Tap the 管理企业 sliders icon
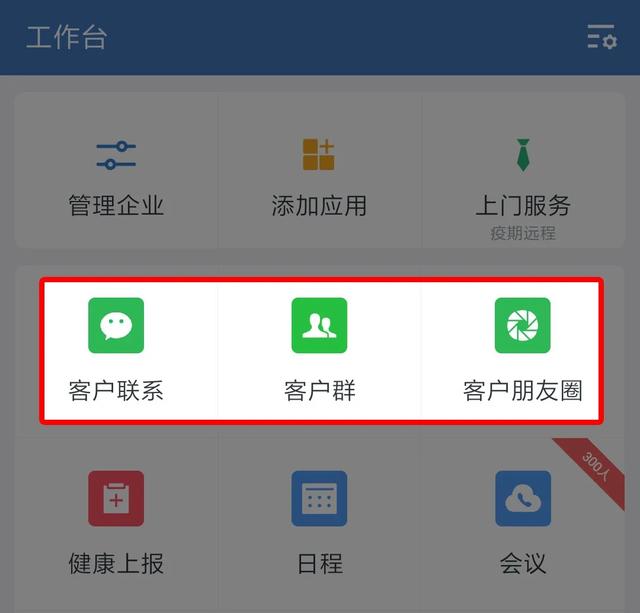 click(116, 155)
